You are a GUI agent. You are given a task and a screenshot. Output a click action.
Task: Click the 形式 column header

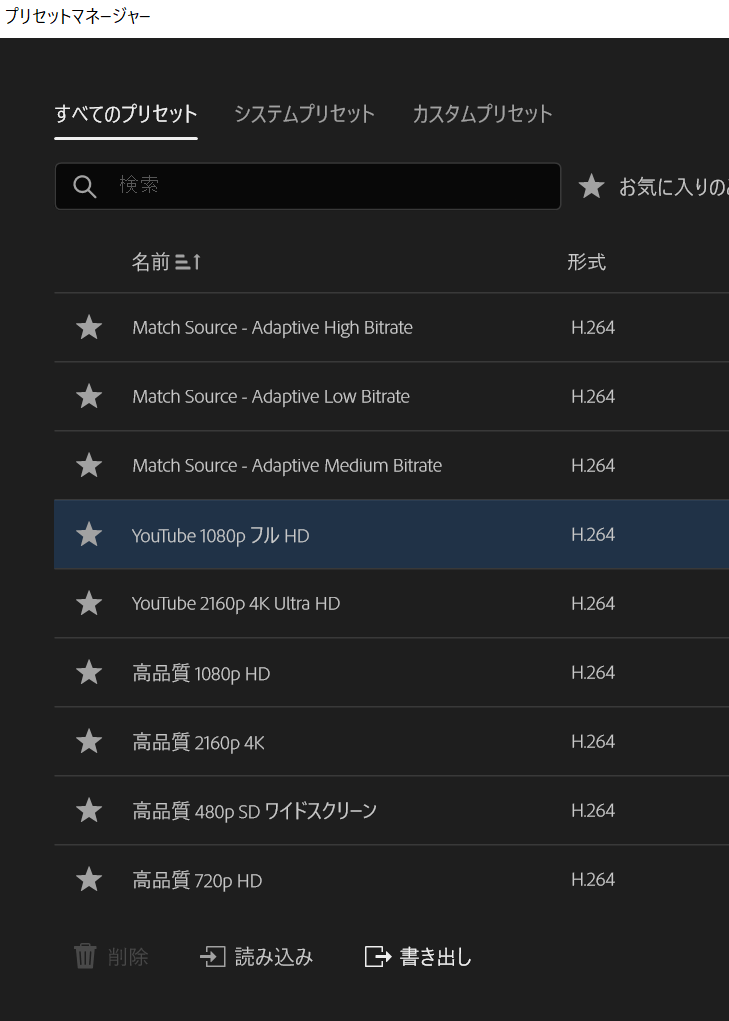point(586,262)
